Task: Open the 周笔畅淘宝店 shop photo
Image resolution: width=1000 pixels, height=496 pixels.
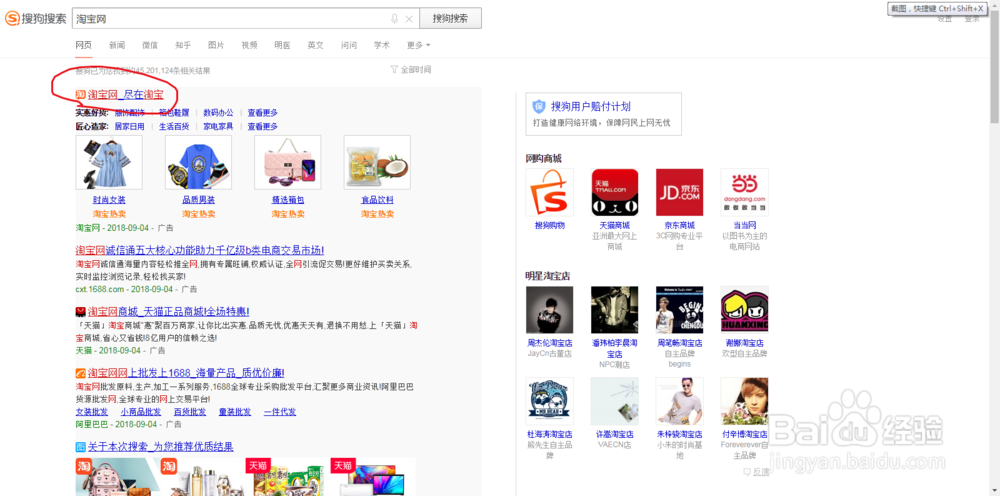Action: tap(679, 310)
